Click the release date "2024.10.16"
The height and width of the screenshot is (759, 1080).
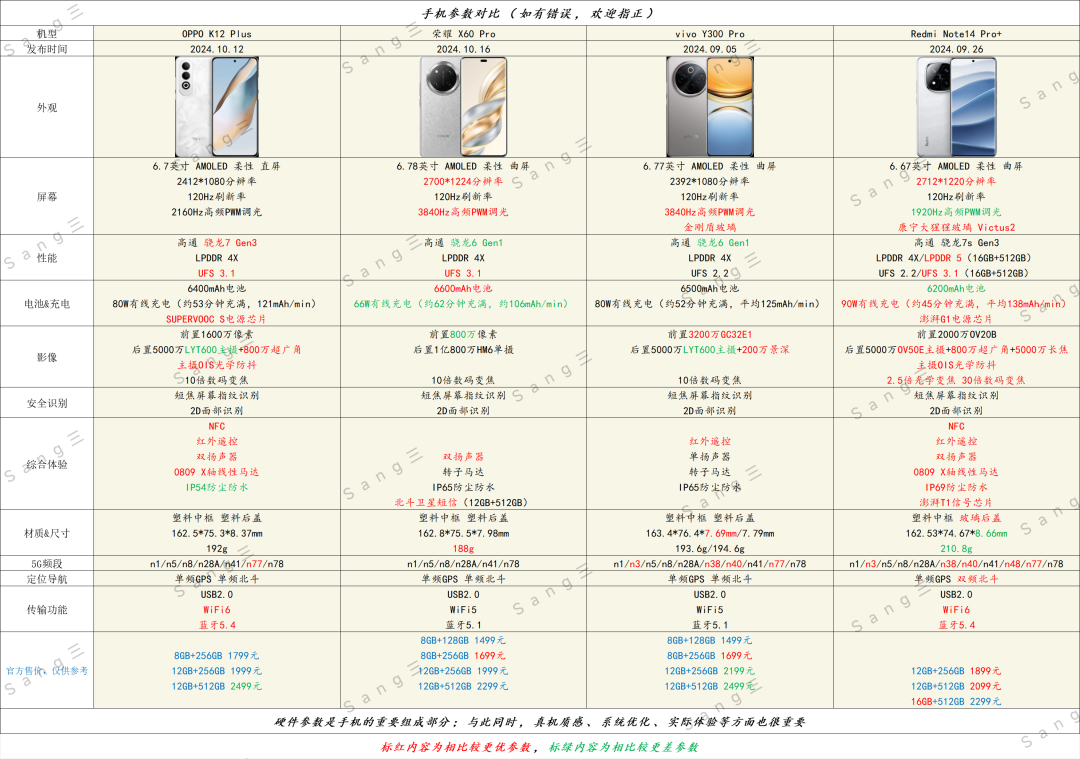coord(464,49)
